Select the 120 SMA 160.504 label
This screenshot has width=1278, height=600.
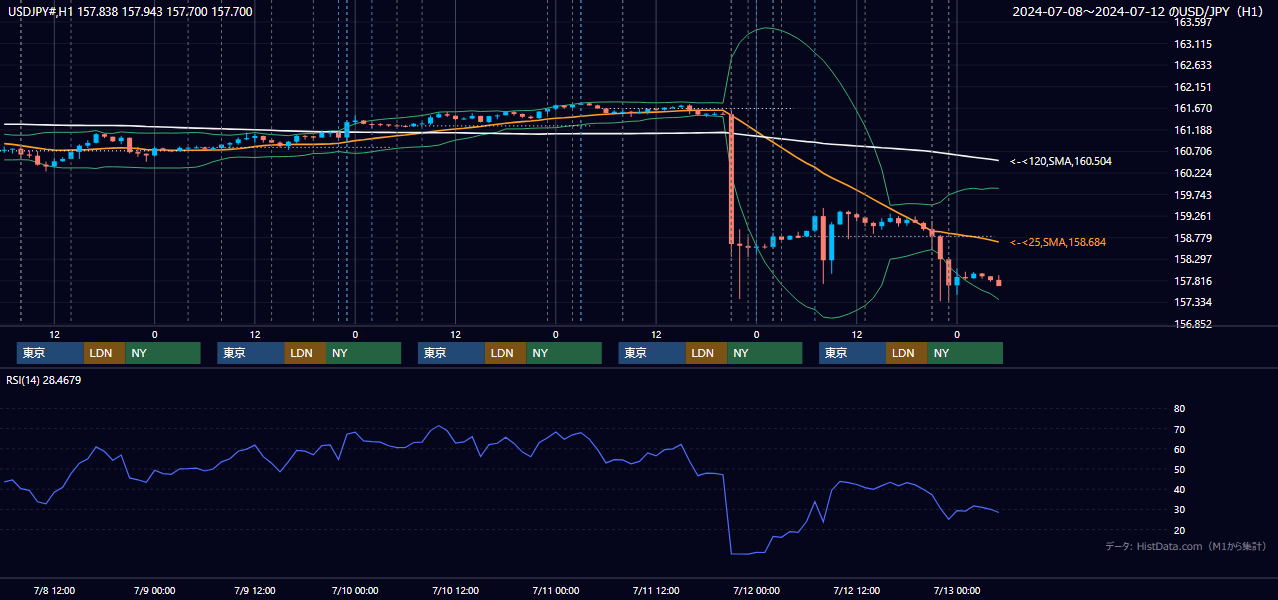click(1061, 161)
